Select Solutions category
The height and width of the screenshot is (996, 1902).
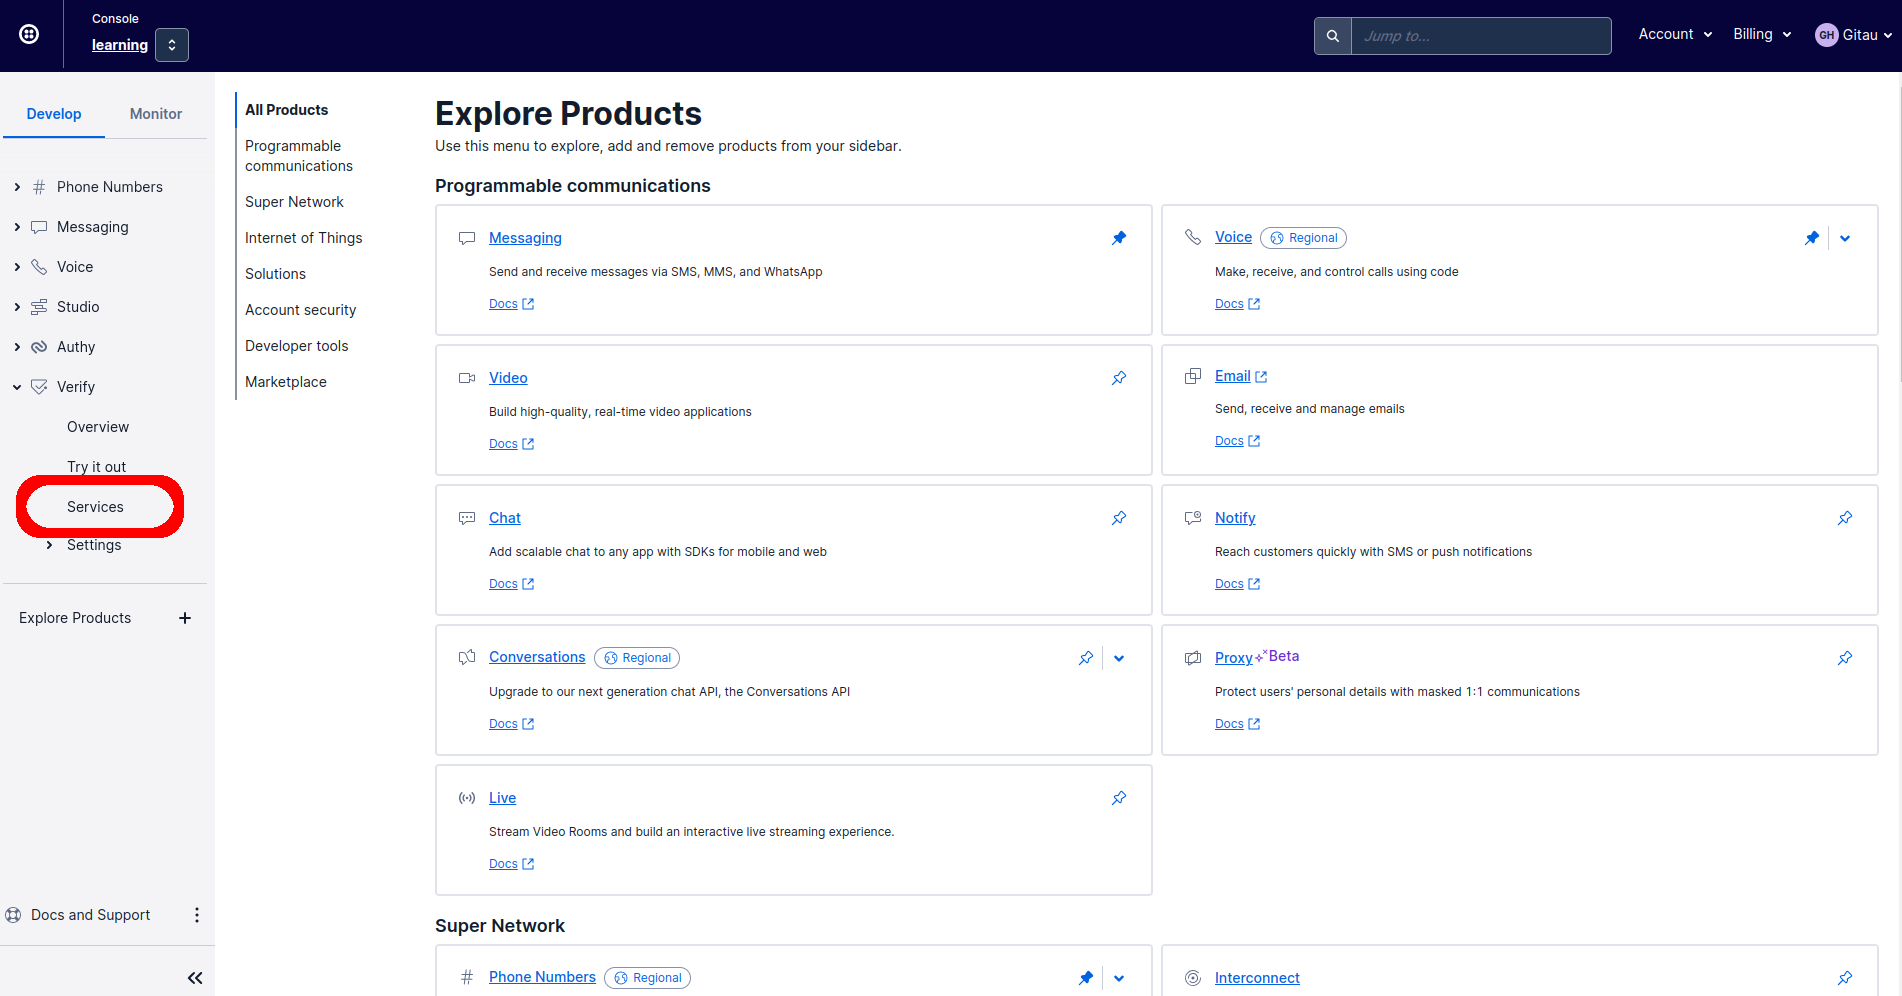tap(275, 274)
